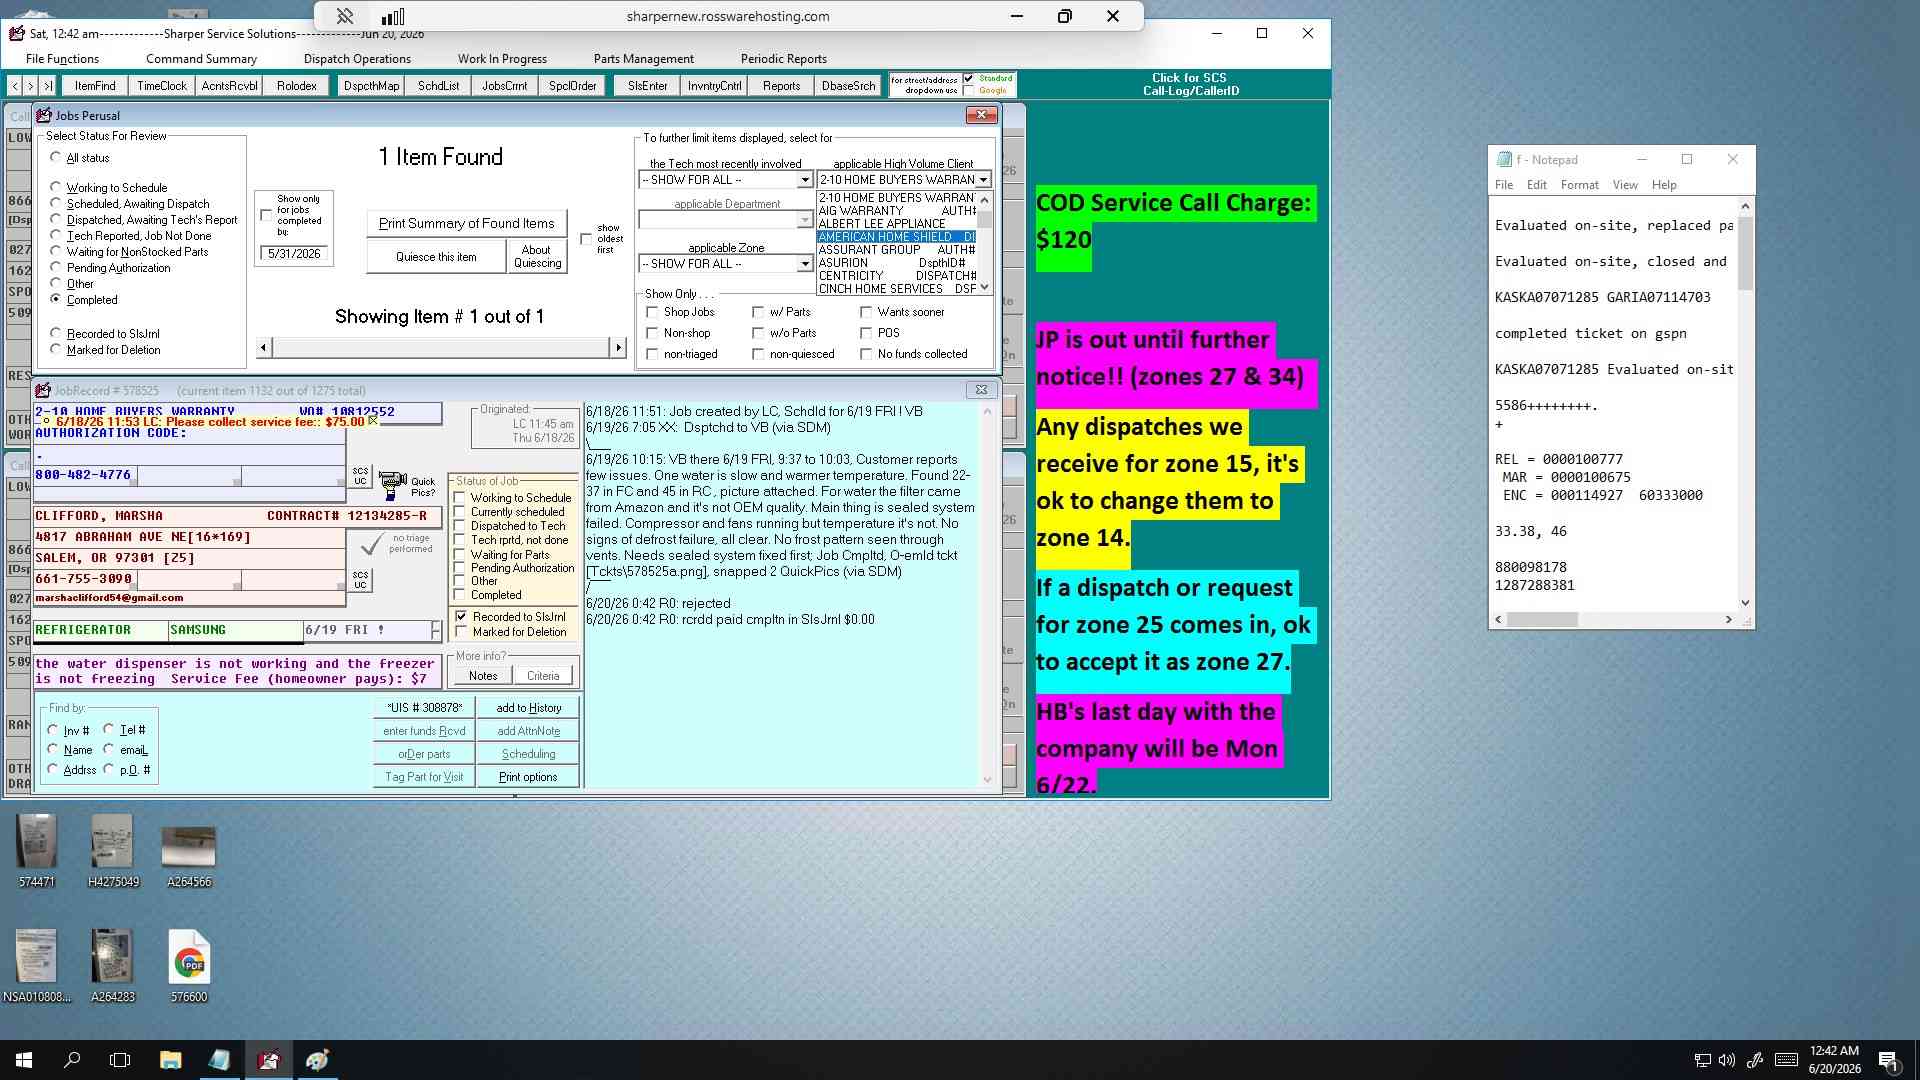Open Task View on the taskbar

coord(120,1060)
